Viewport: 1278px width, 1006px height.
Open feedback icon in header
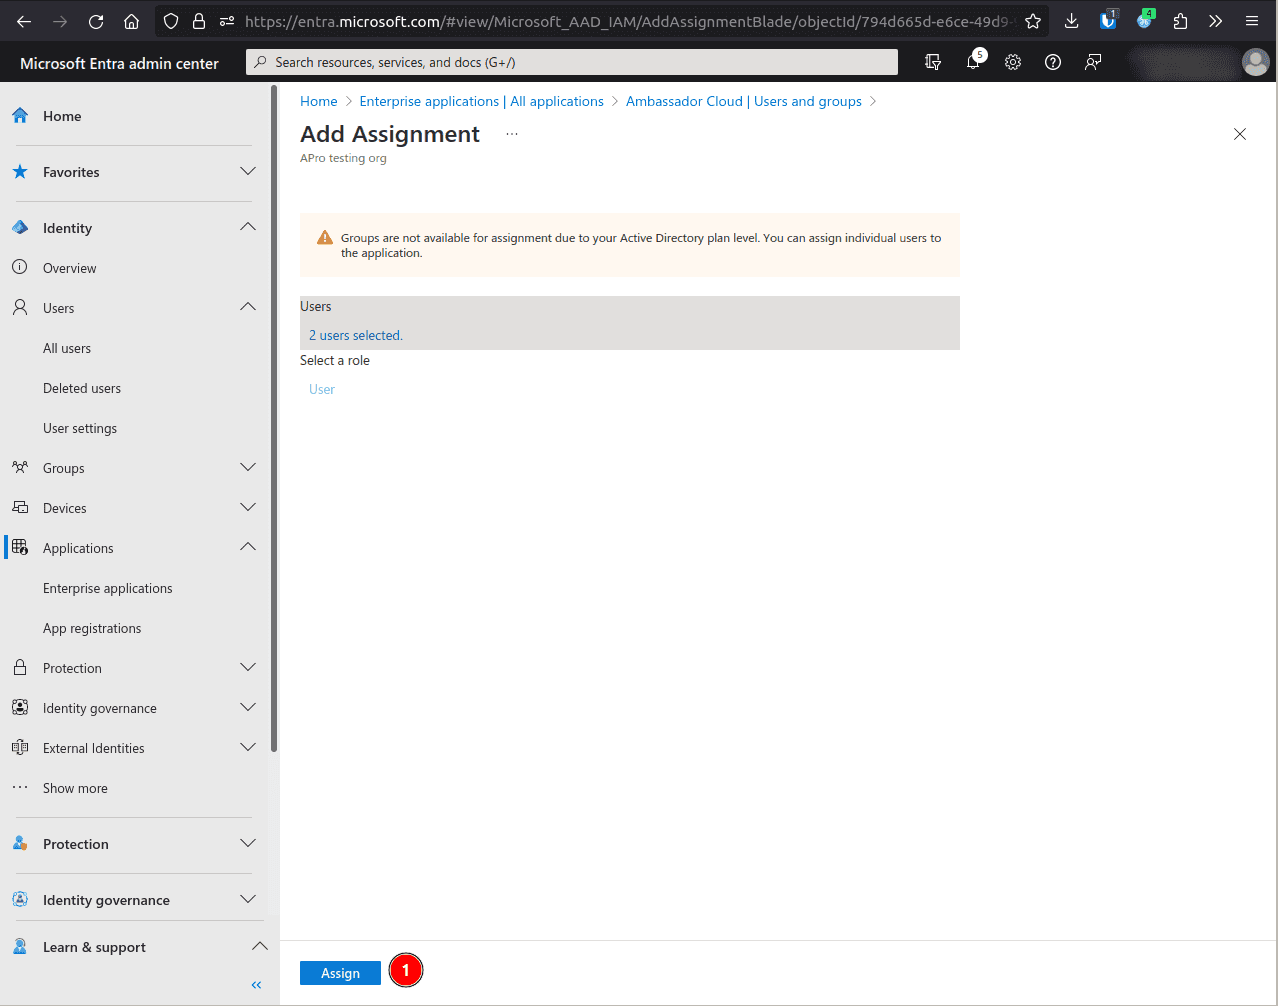(1093, 62)
